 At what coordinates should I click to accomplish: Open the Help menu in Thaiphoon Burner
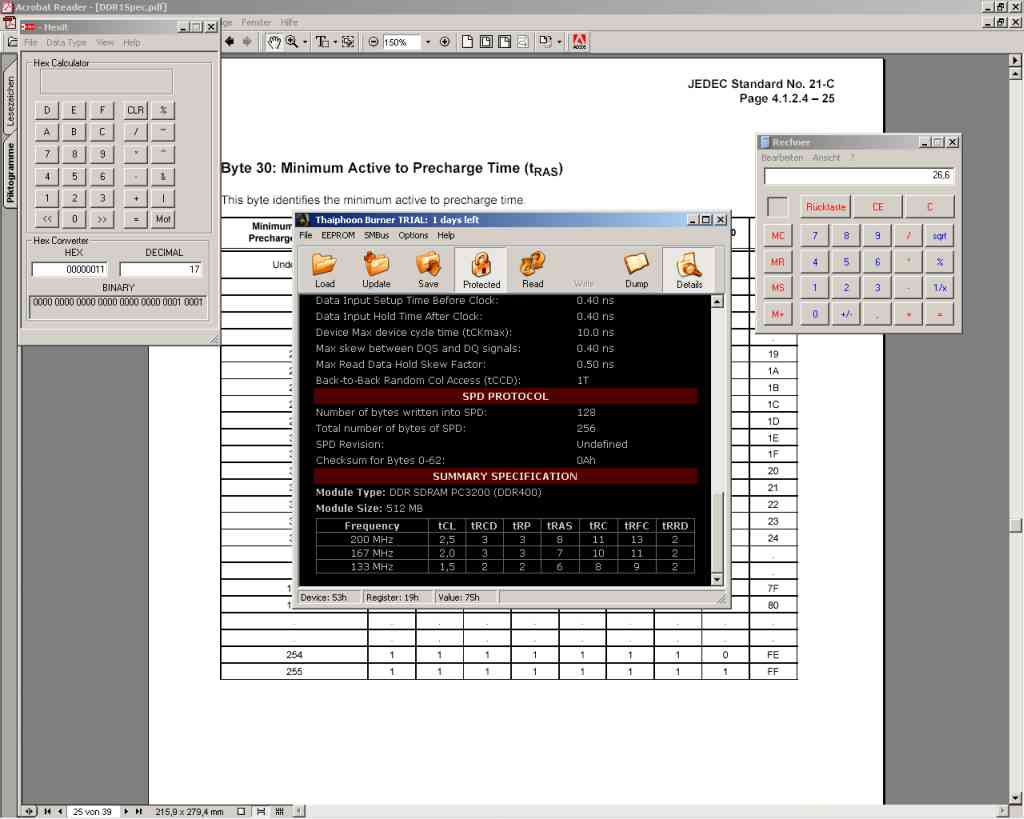click(446, 235)
